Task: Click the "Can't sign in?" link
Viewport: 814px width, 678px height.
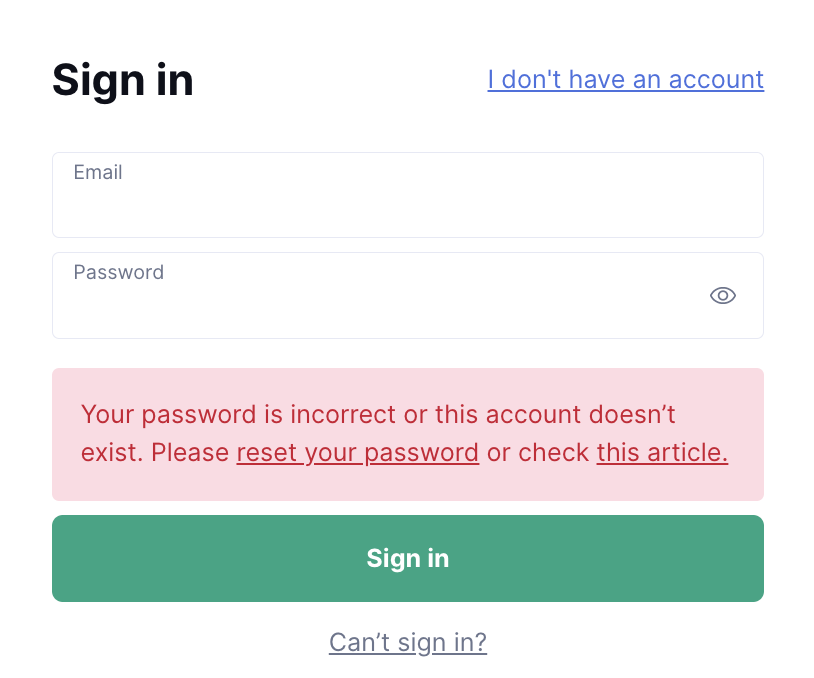Action: pyautogui.click(x=407, y=642)
